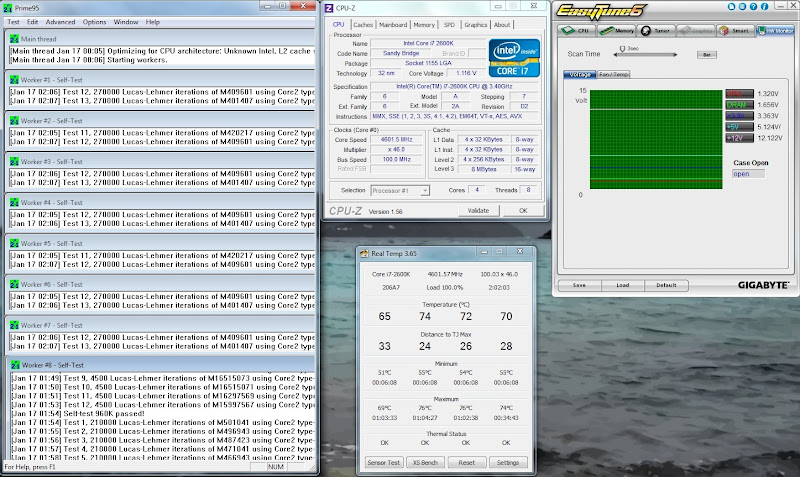Click the CPU-Z purple Z title icon

(329, 8)
